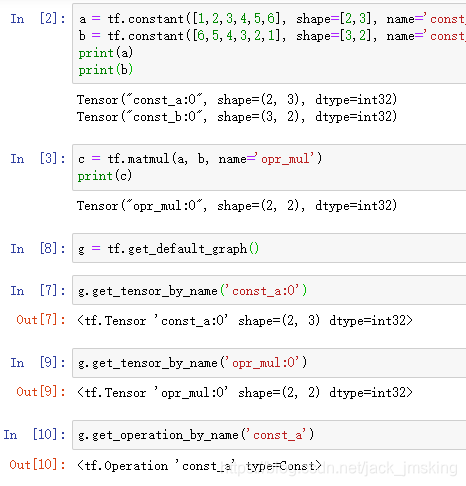
Task: Click the b = tf.constant([6,5,4,3,2,1] line
Action: tap(272, 36)
